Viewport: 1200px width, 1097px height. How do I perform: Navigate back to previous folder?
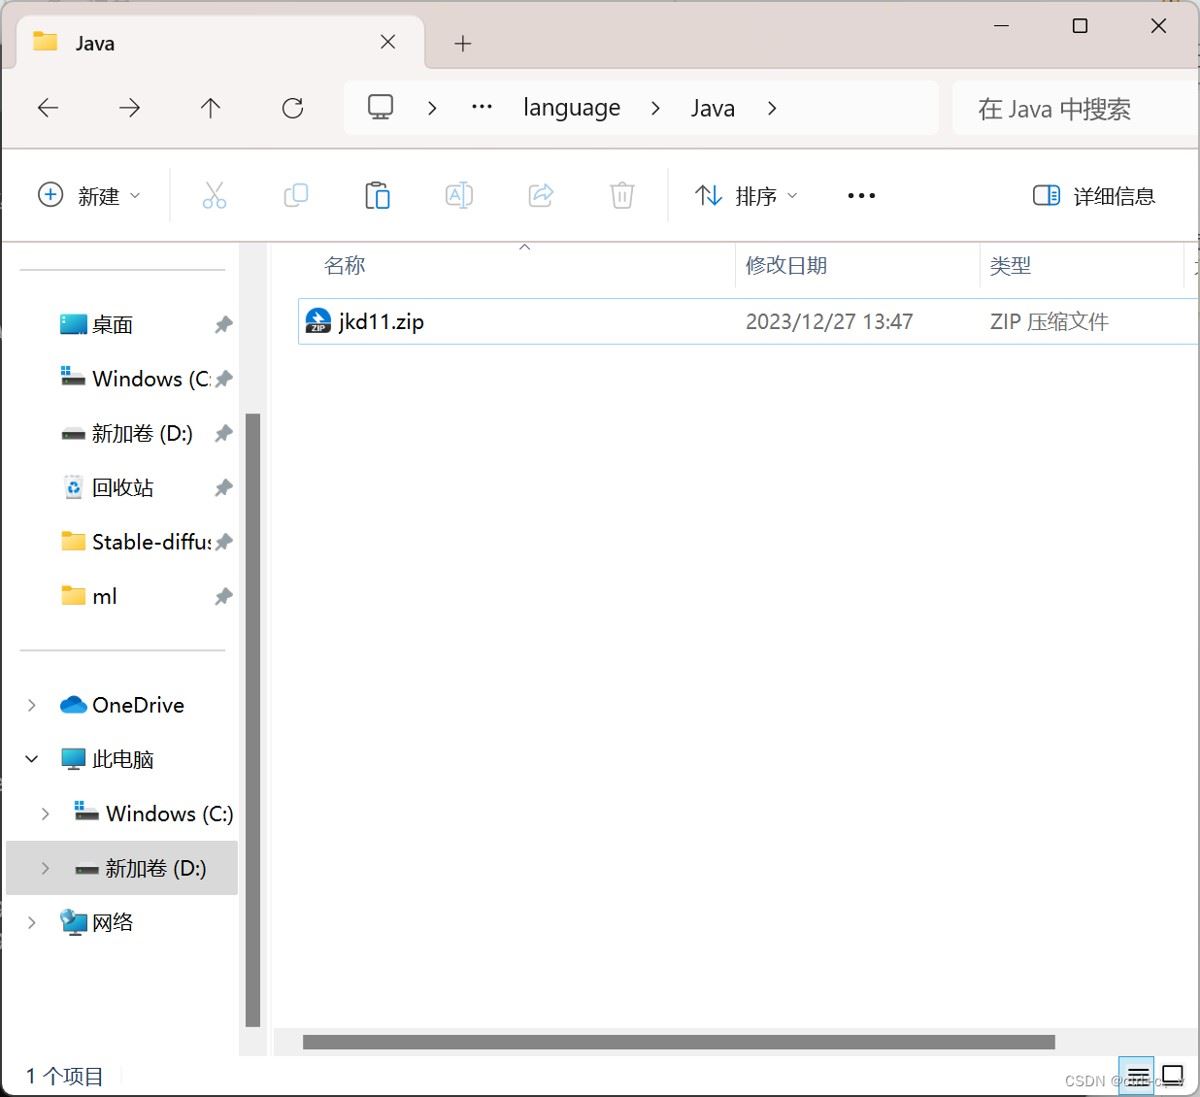(48, 108)
